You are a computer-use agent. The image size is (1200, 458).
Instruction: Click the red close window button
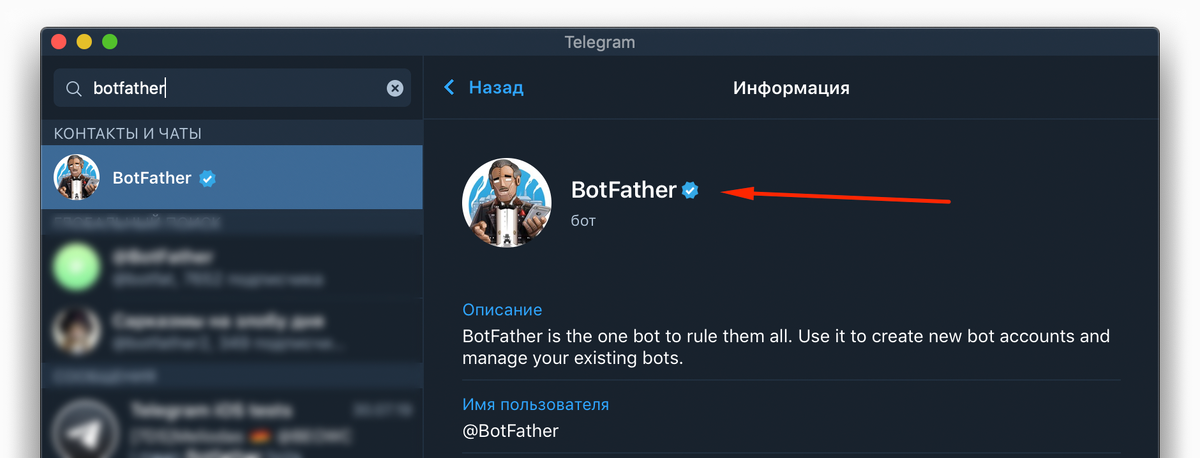58,42
